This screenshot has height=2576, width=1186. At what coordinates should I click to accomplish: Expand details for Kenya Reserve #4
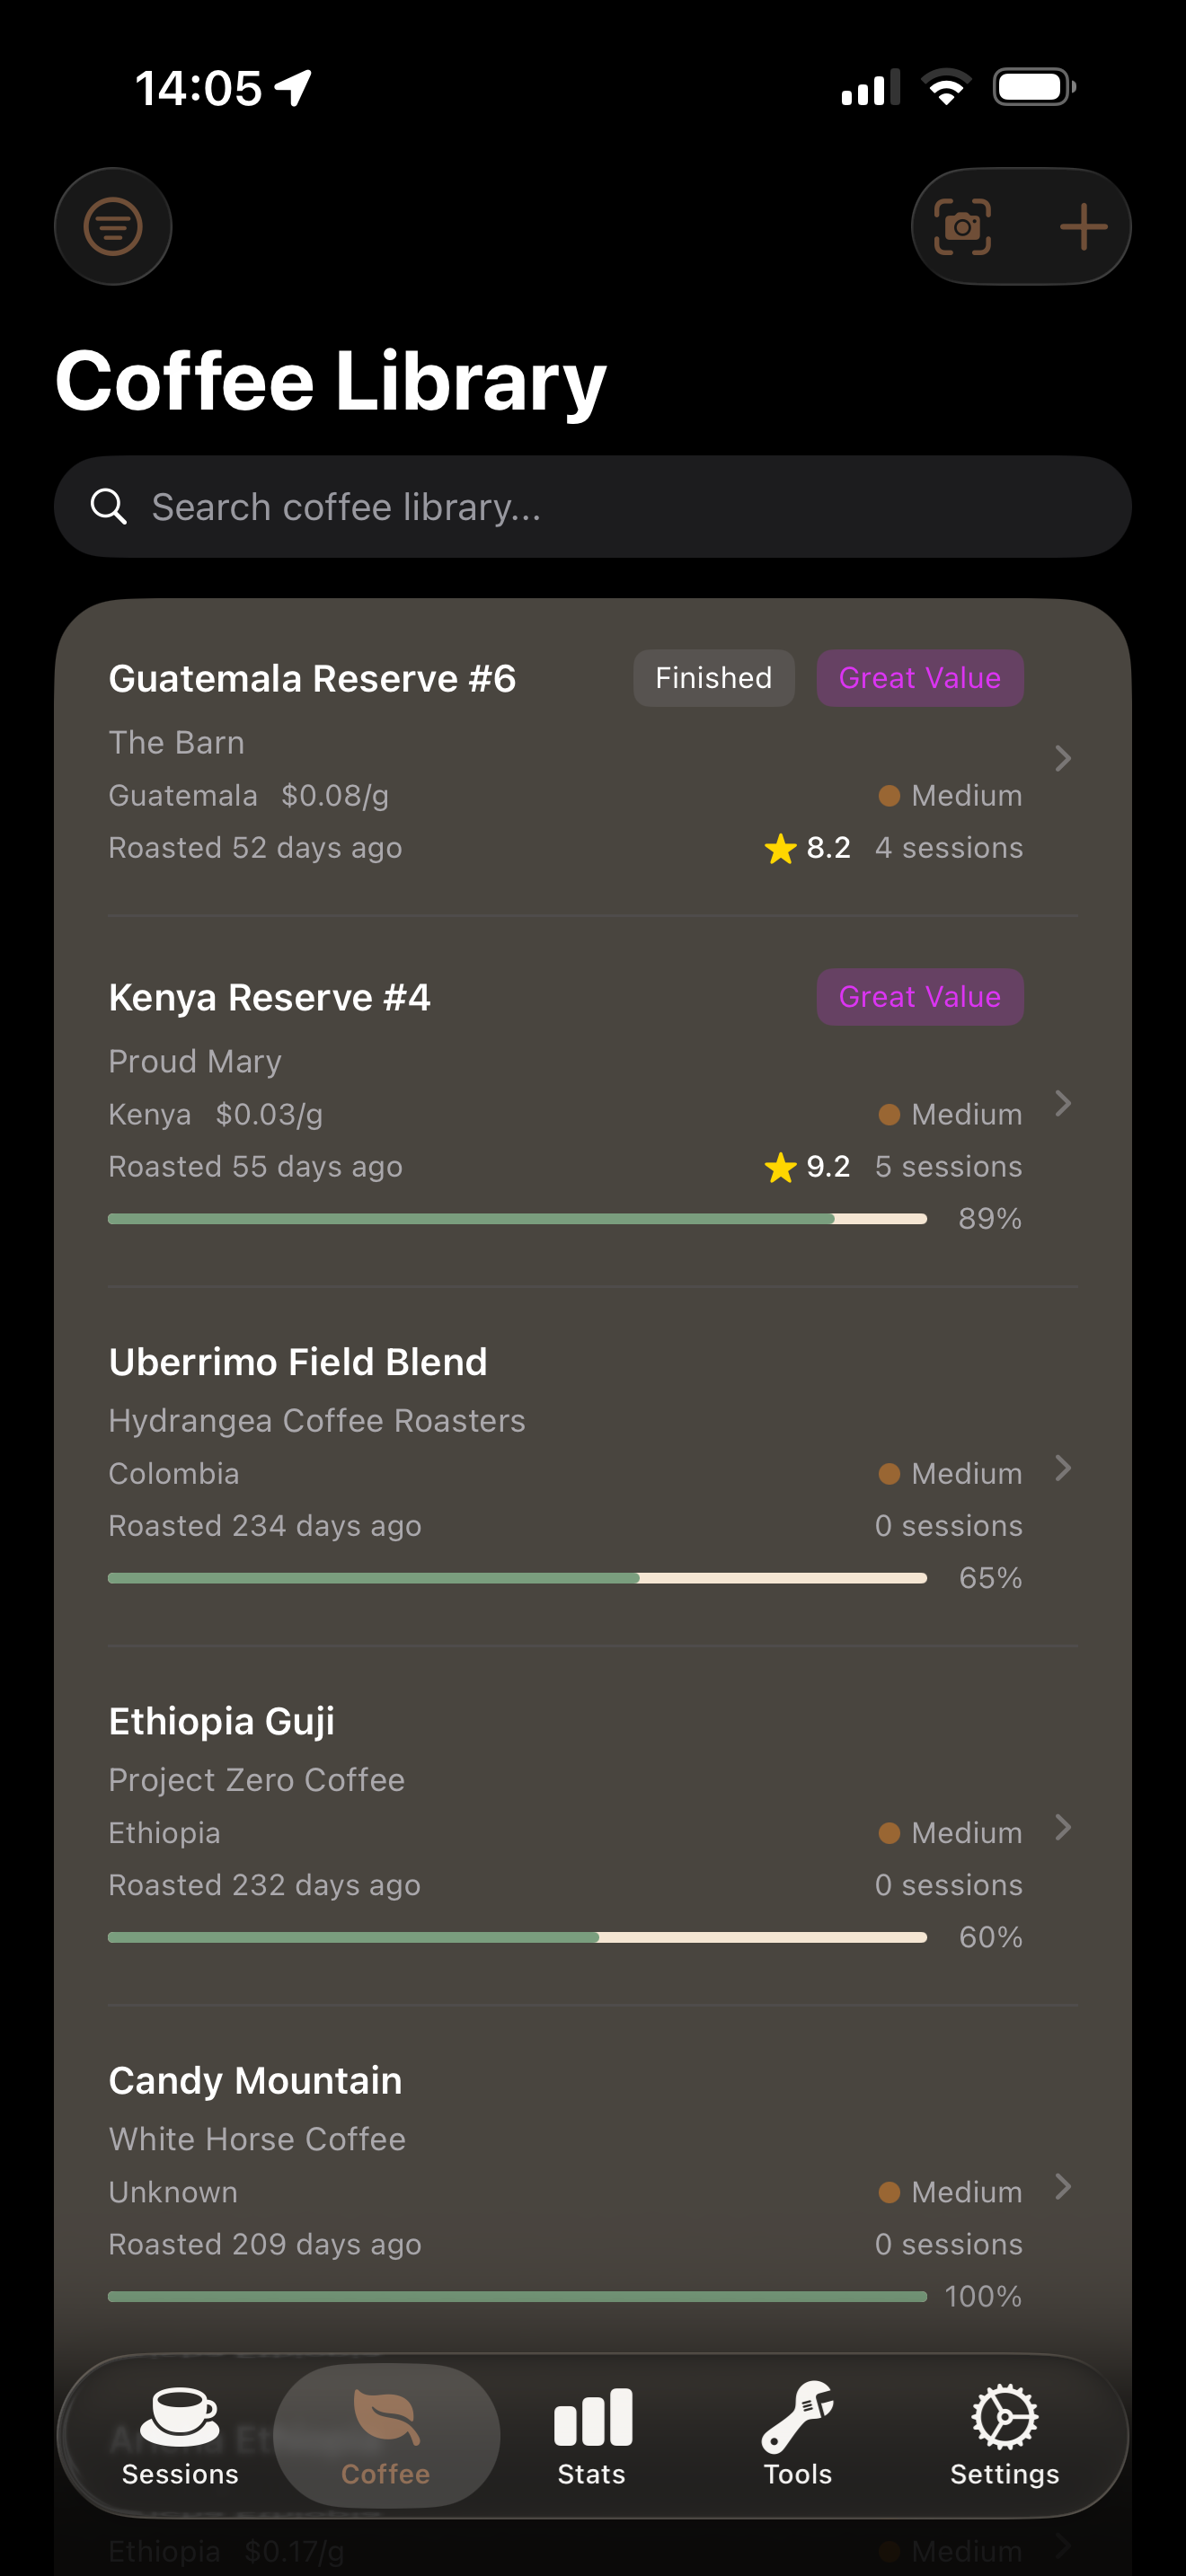pos(1063,1105)
